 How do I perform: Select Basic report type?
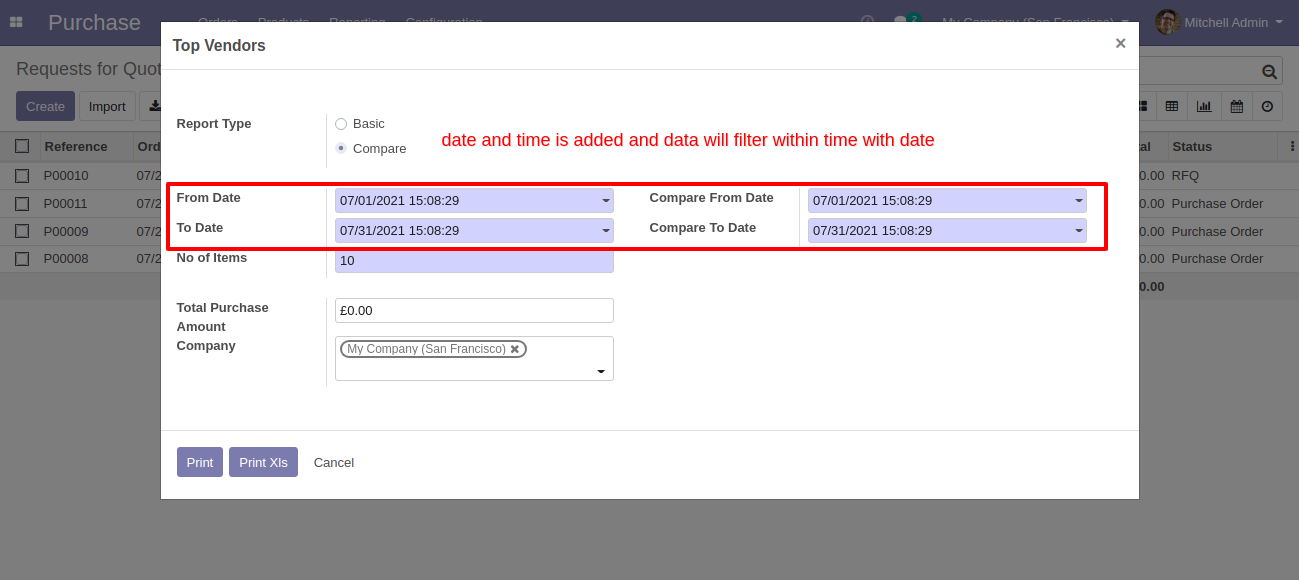coord(341,124)
